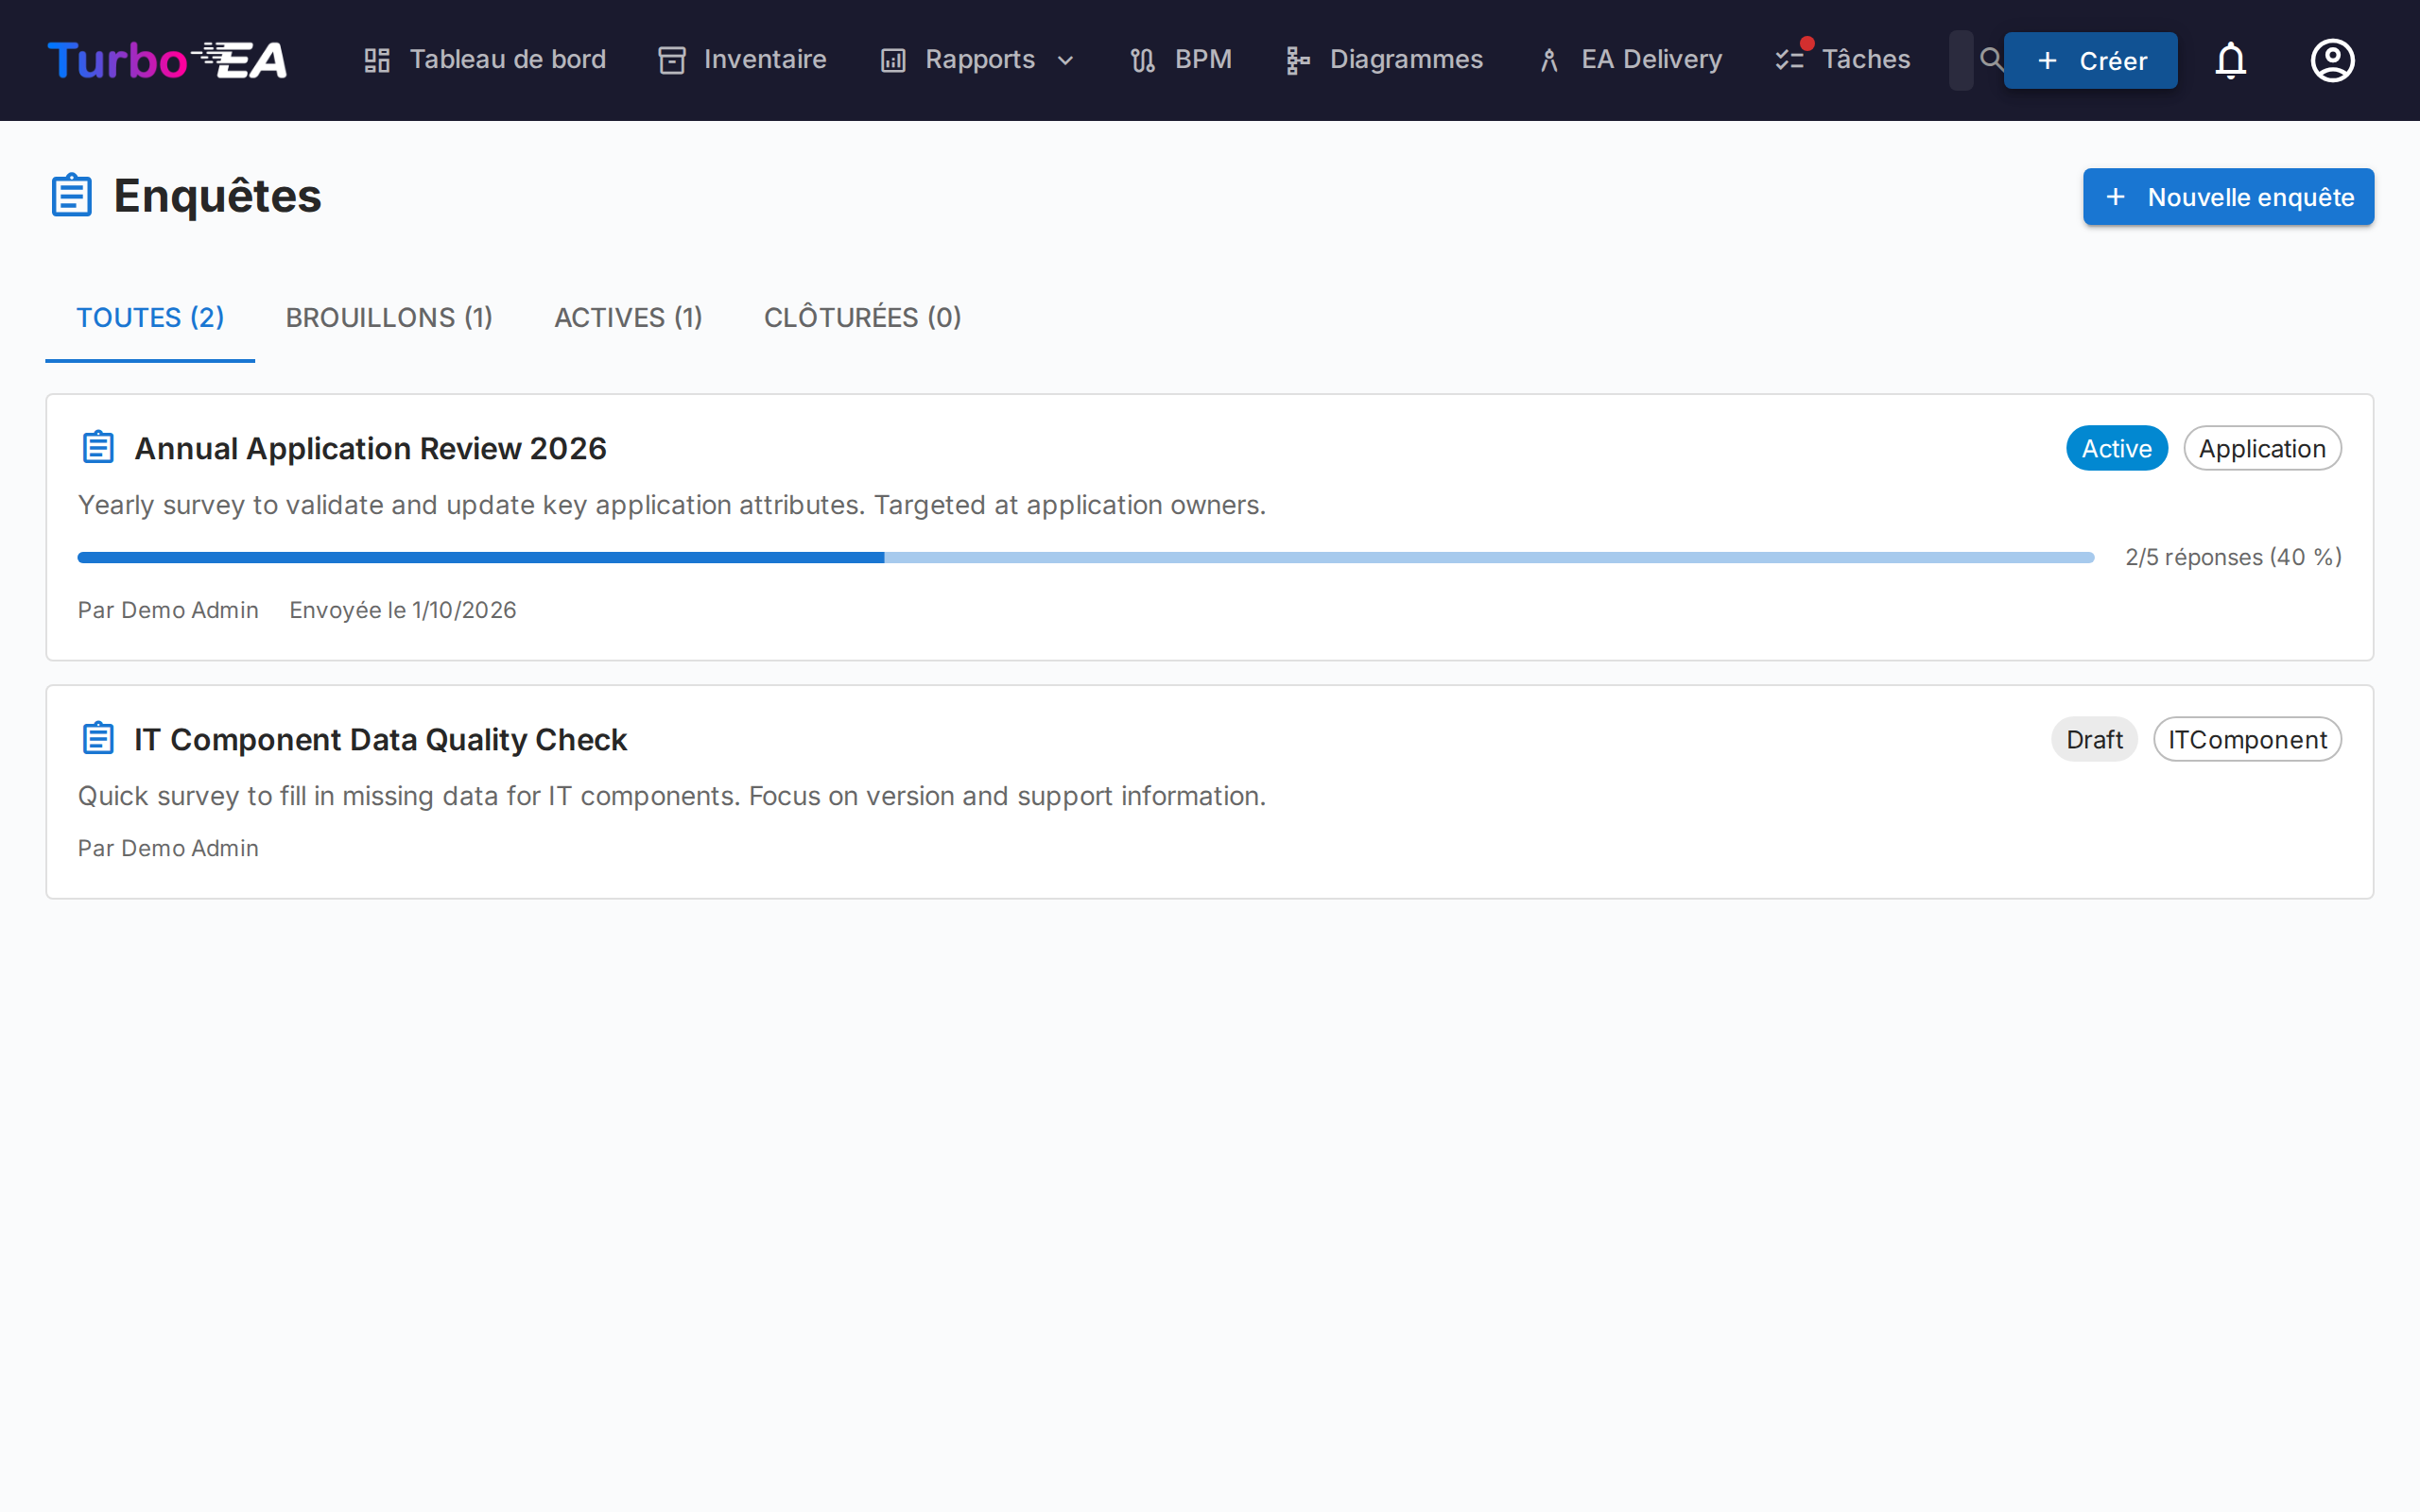
Task: Click the Nouvelle enquête button
Action: pos(2227,197)
